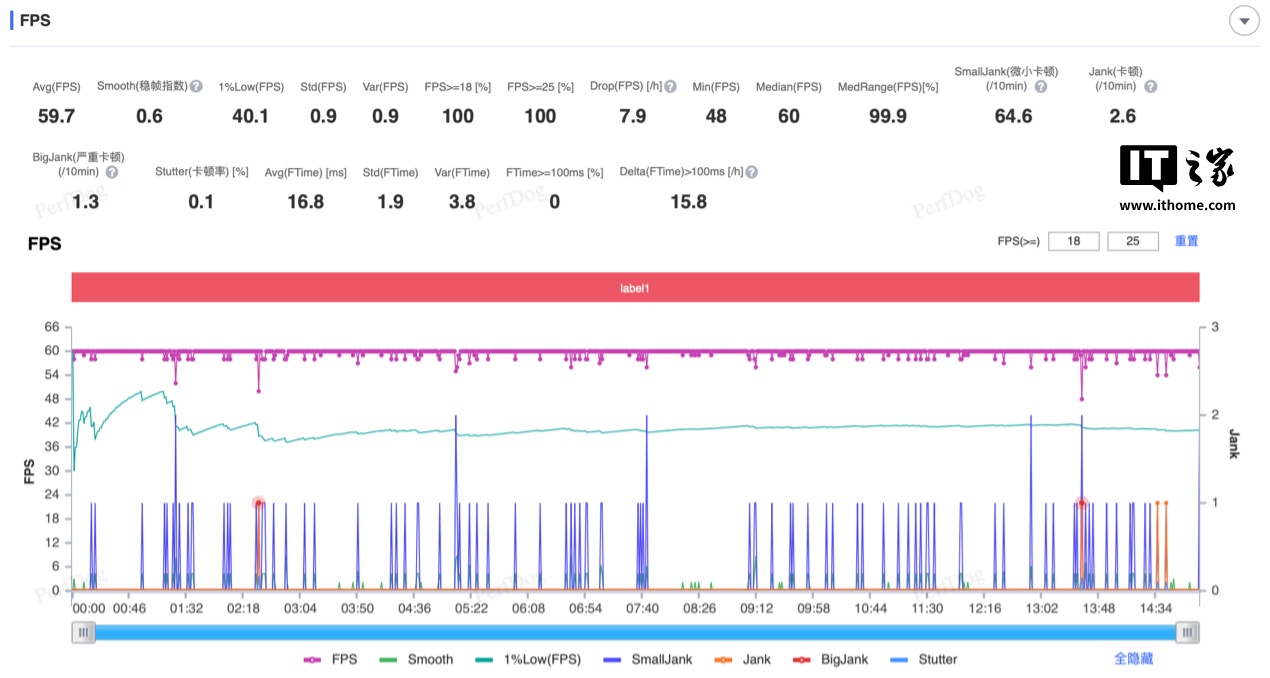Click 全隐藏 hide all link
This screenshot has height=678, width=1270.
point(1133,659)
